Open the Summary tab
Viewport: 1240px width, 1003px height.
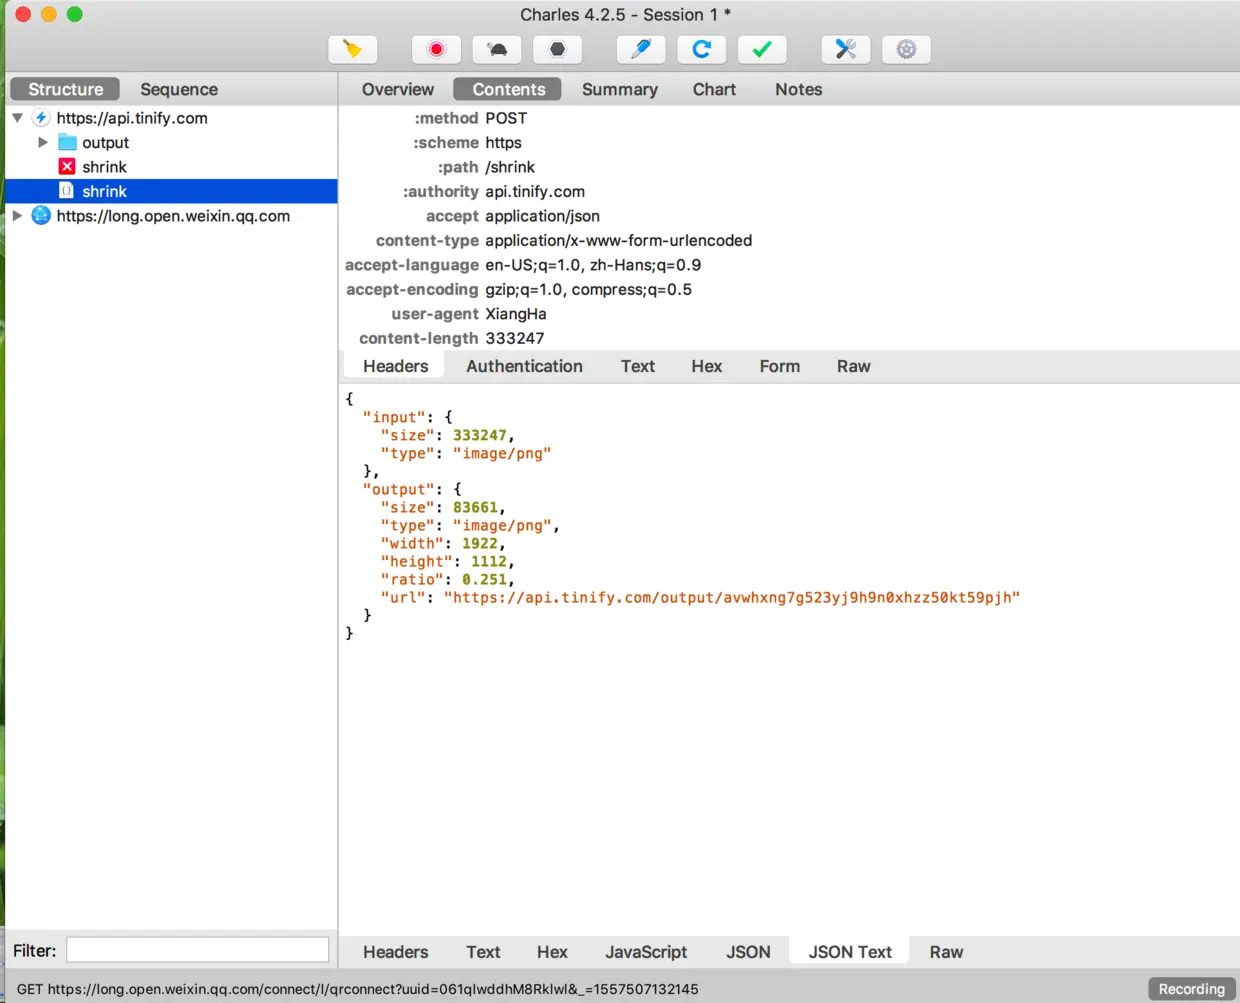(x=620, y=89)
